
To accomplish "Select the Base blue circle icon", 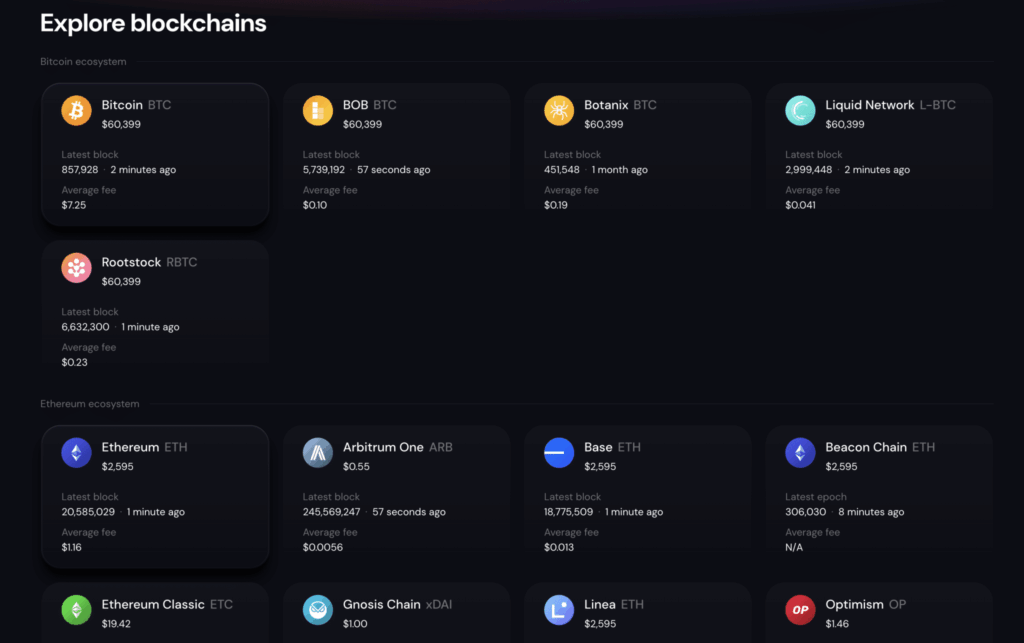I will [559, 452].
